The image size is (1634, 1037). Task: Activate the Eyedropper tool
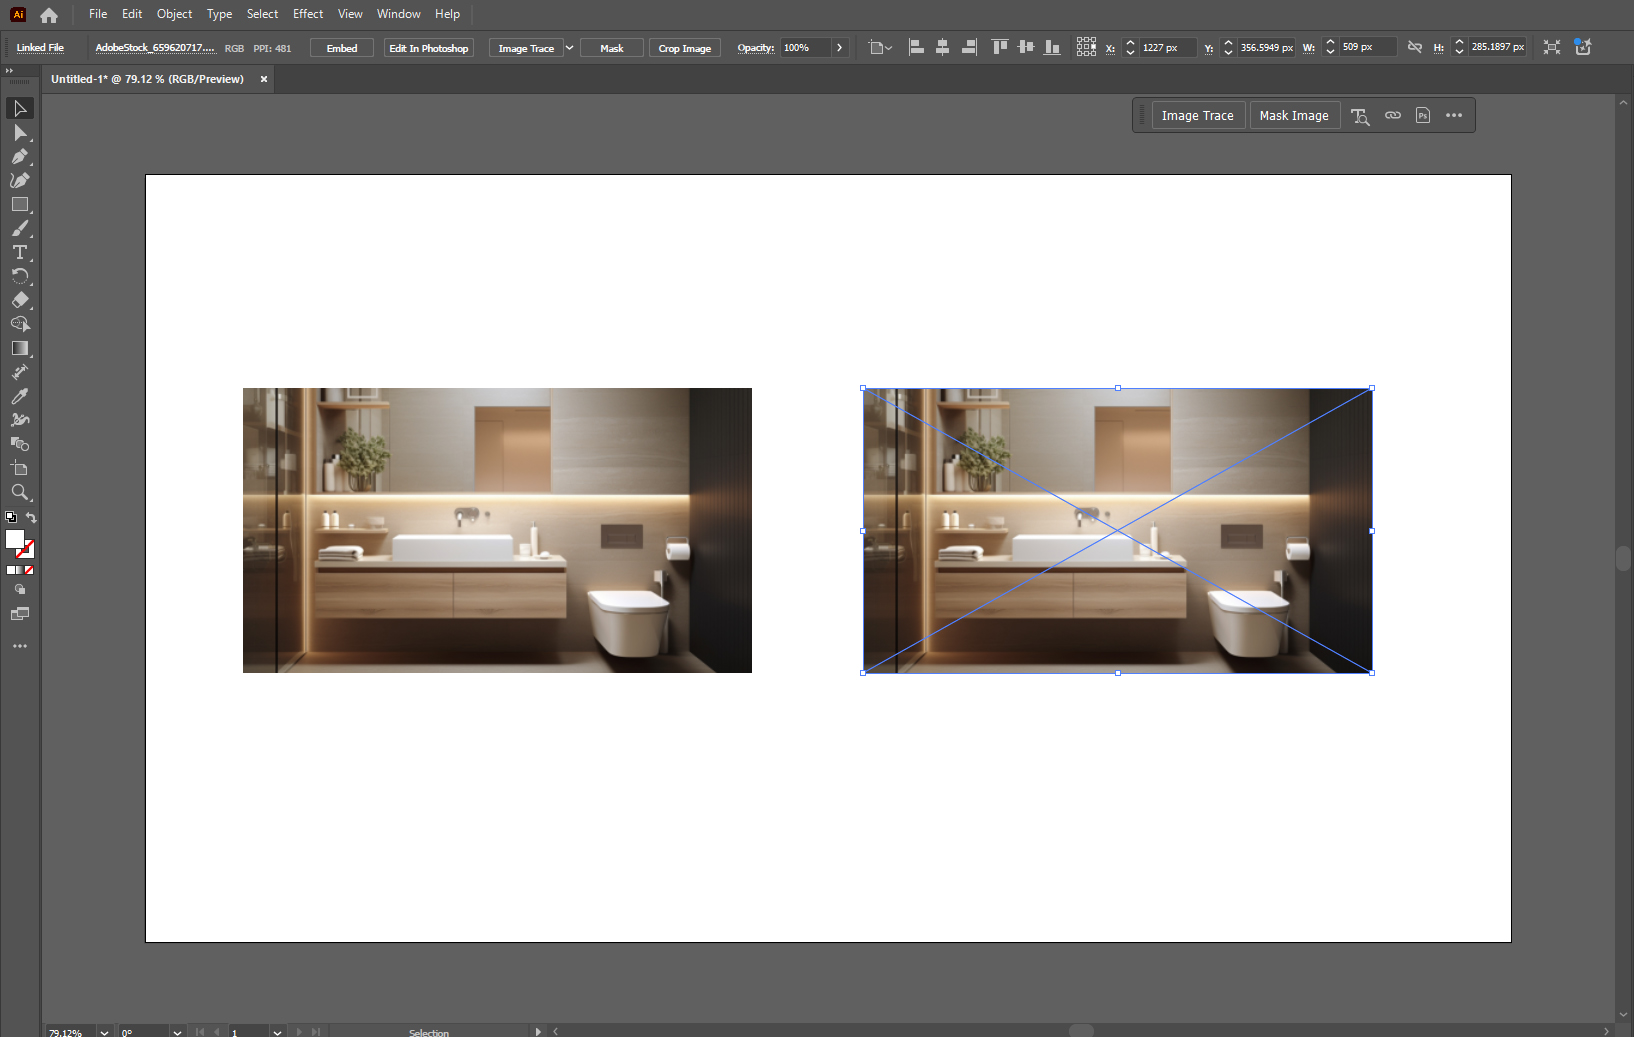pyautogui.click(x=19, y=396)
